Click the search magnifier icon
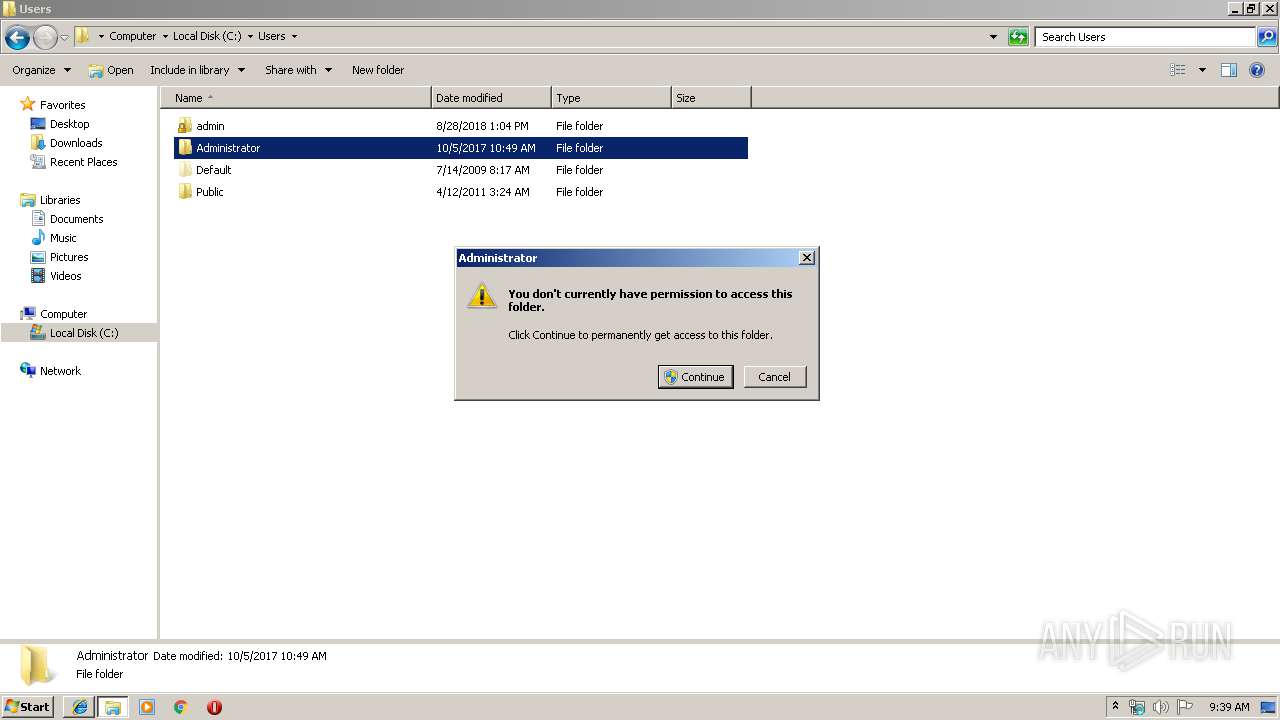Screen dimensions: 1280x720 (x=1266, y=37)
